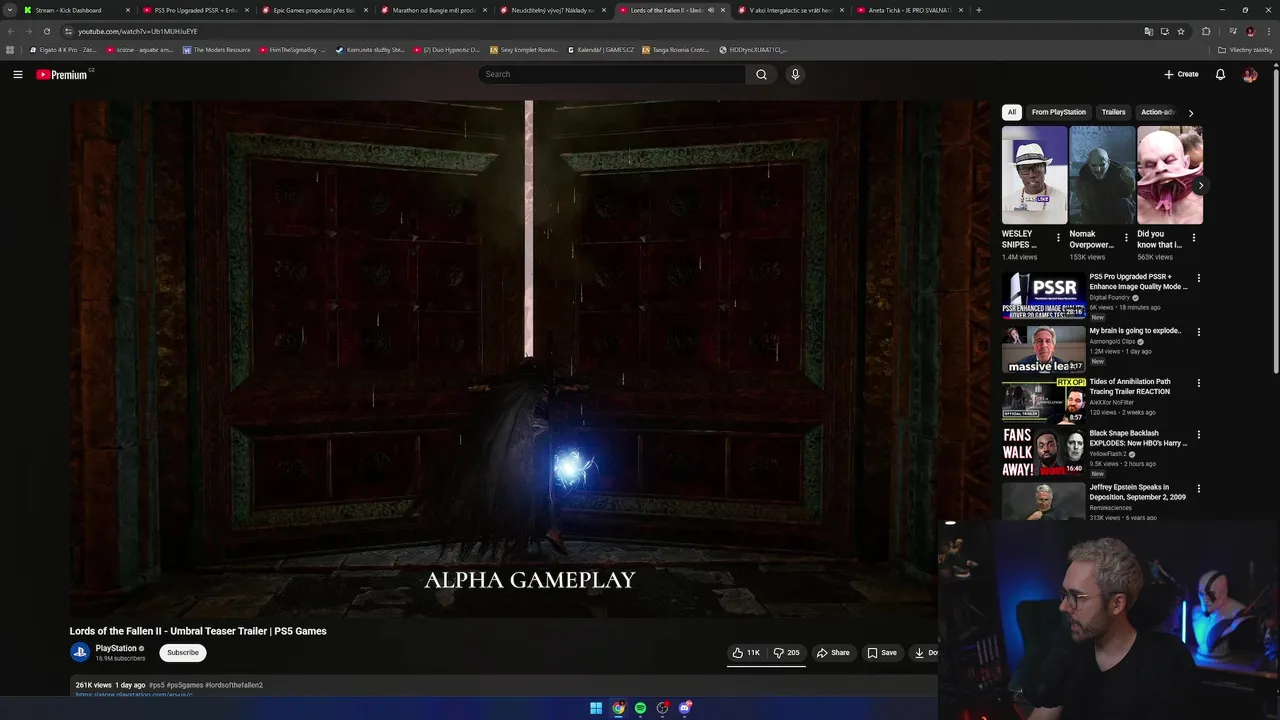Select the Action-adventure filter chip
The height and width of the screenshot is (720, 1280).
(1157, 112)
